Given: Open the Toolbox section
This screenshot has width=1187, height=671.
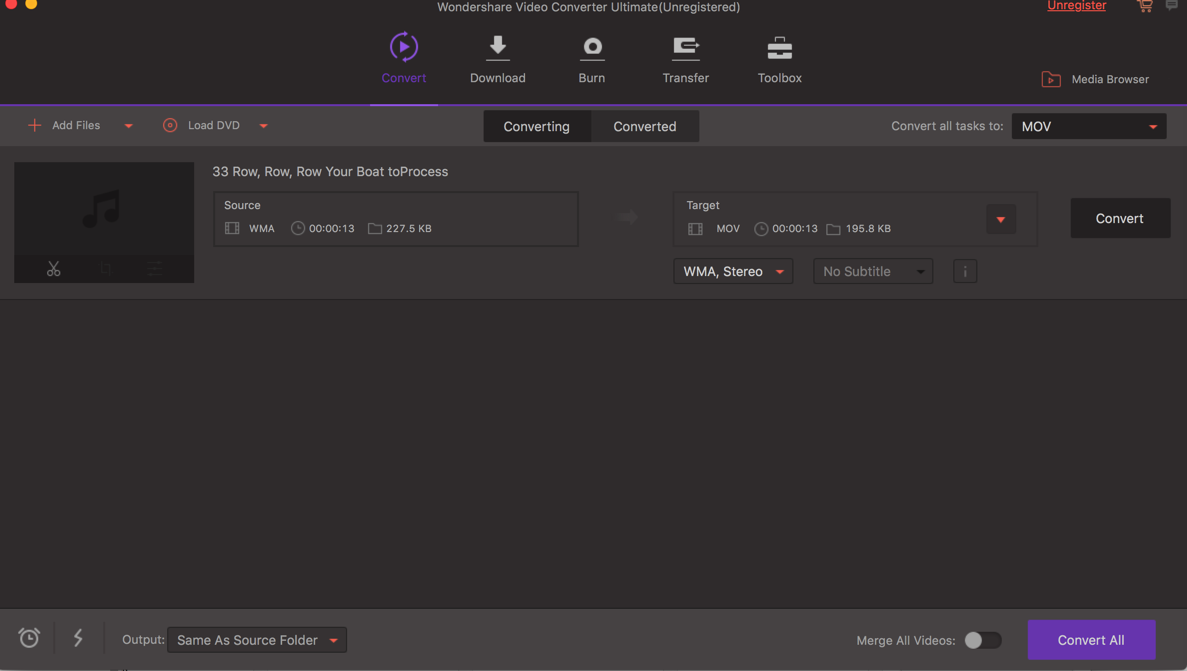Looking at the screenshot, I should 779,59.
